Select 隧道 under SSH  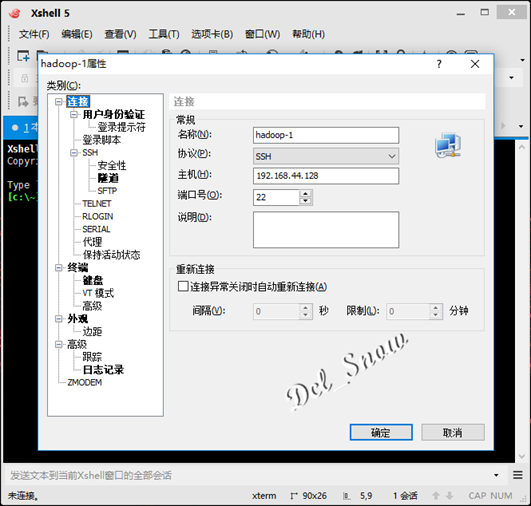coord(108,178)
